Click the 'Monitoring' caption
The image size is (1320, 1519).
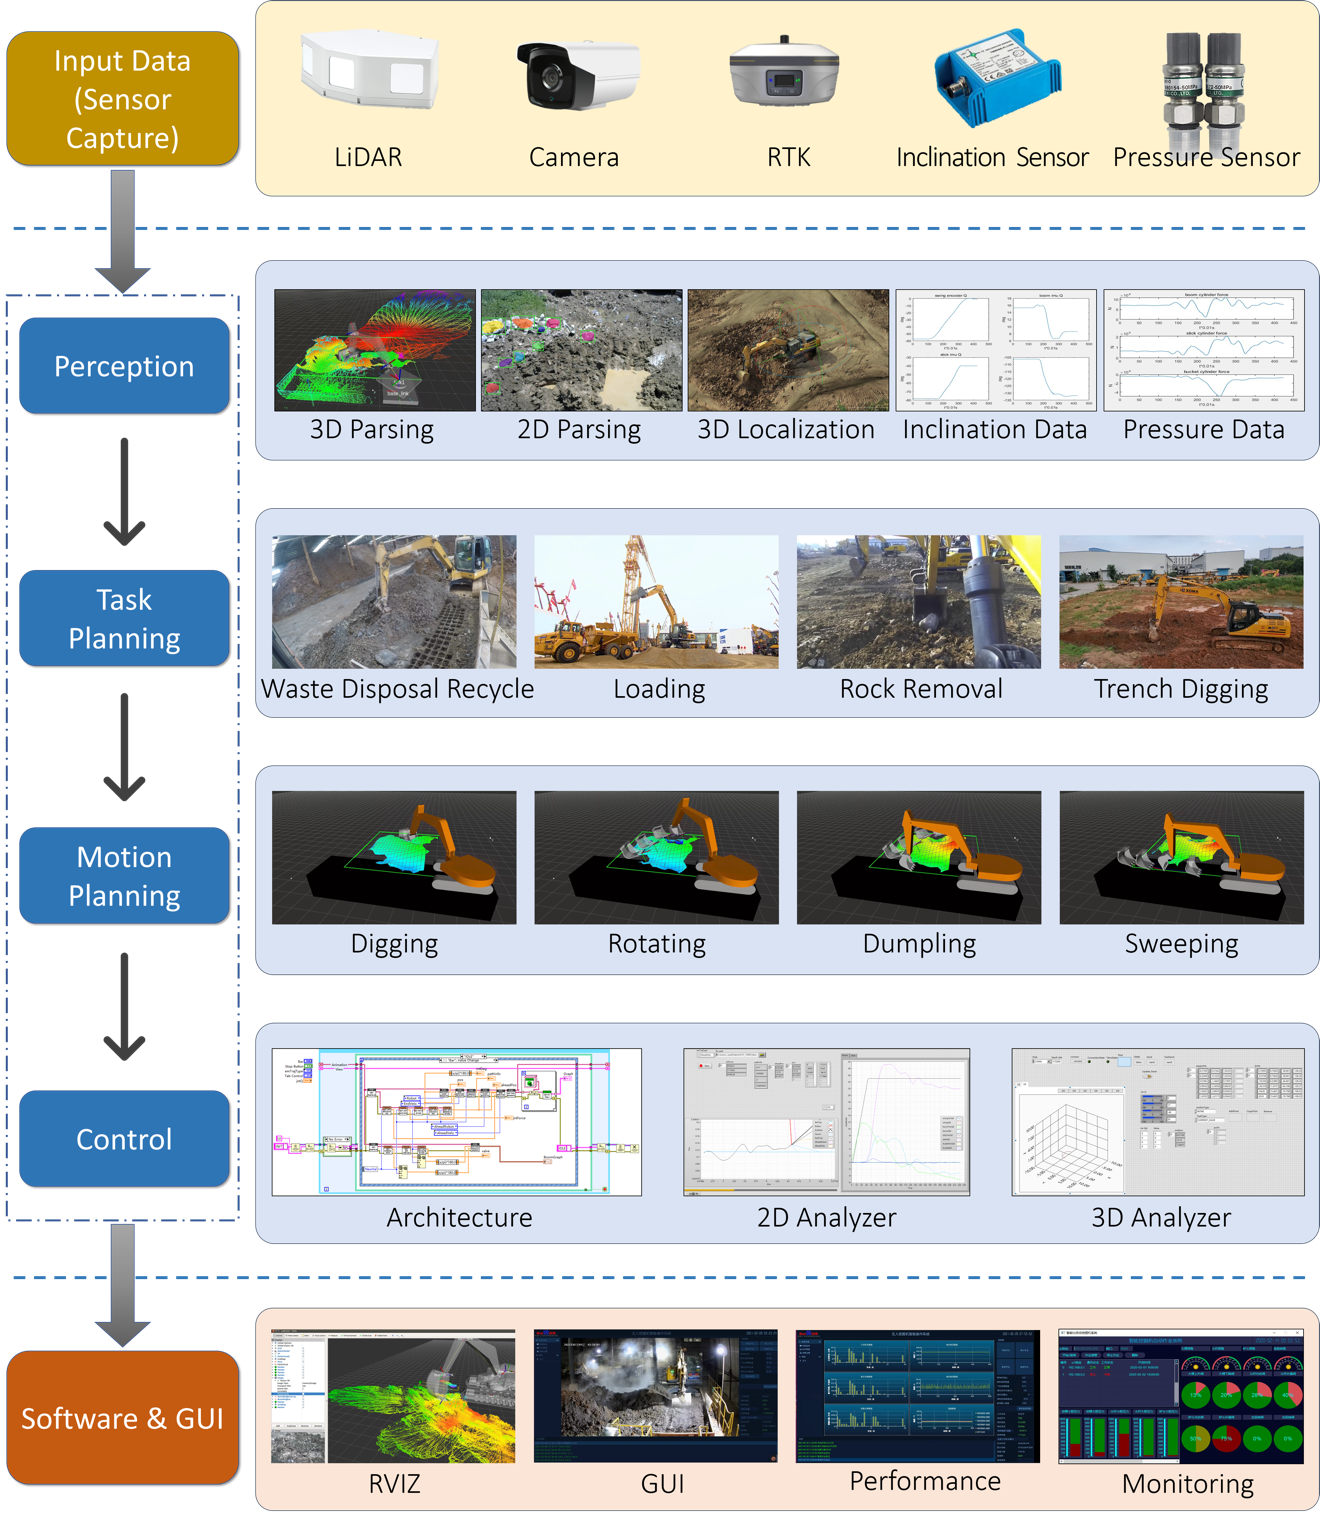(1188, 1484)
